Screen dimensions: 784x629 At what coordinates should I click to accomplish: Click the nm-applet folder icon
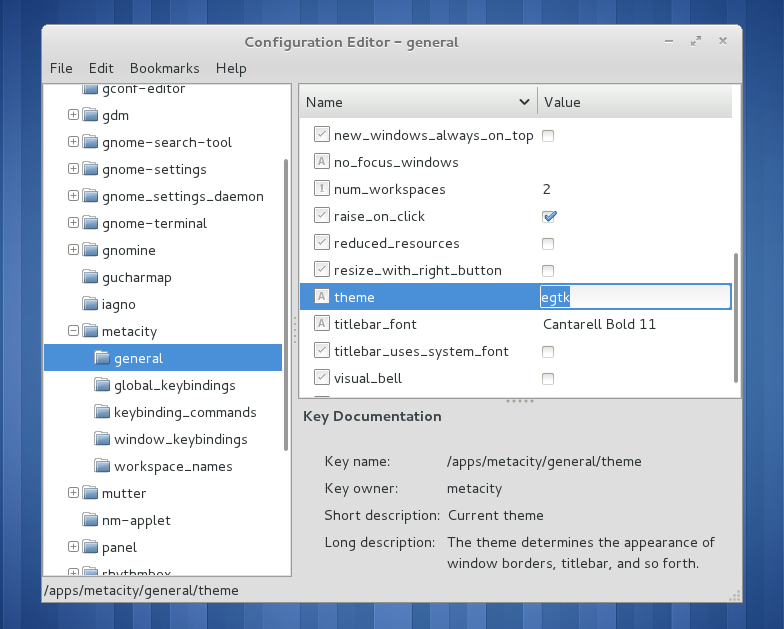(90, 520)
